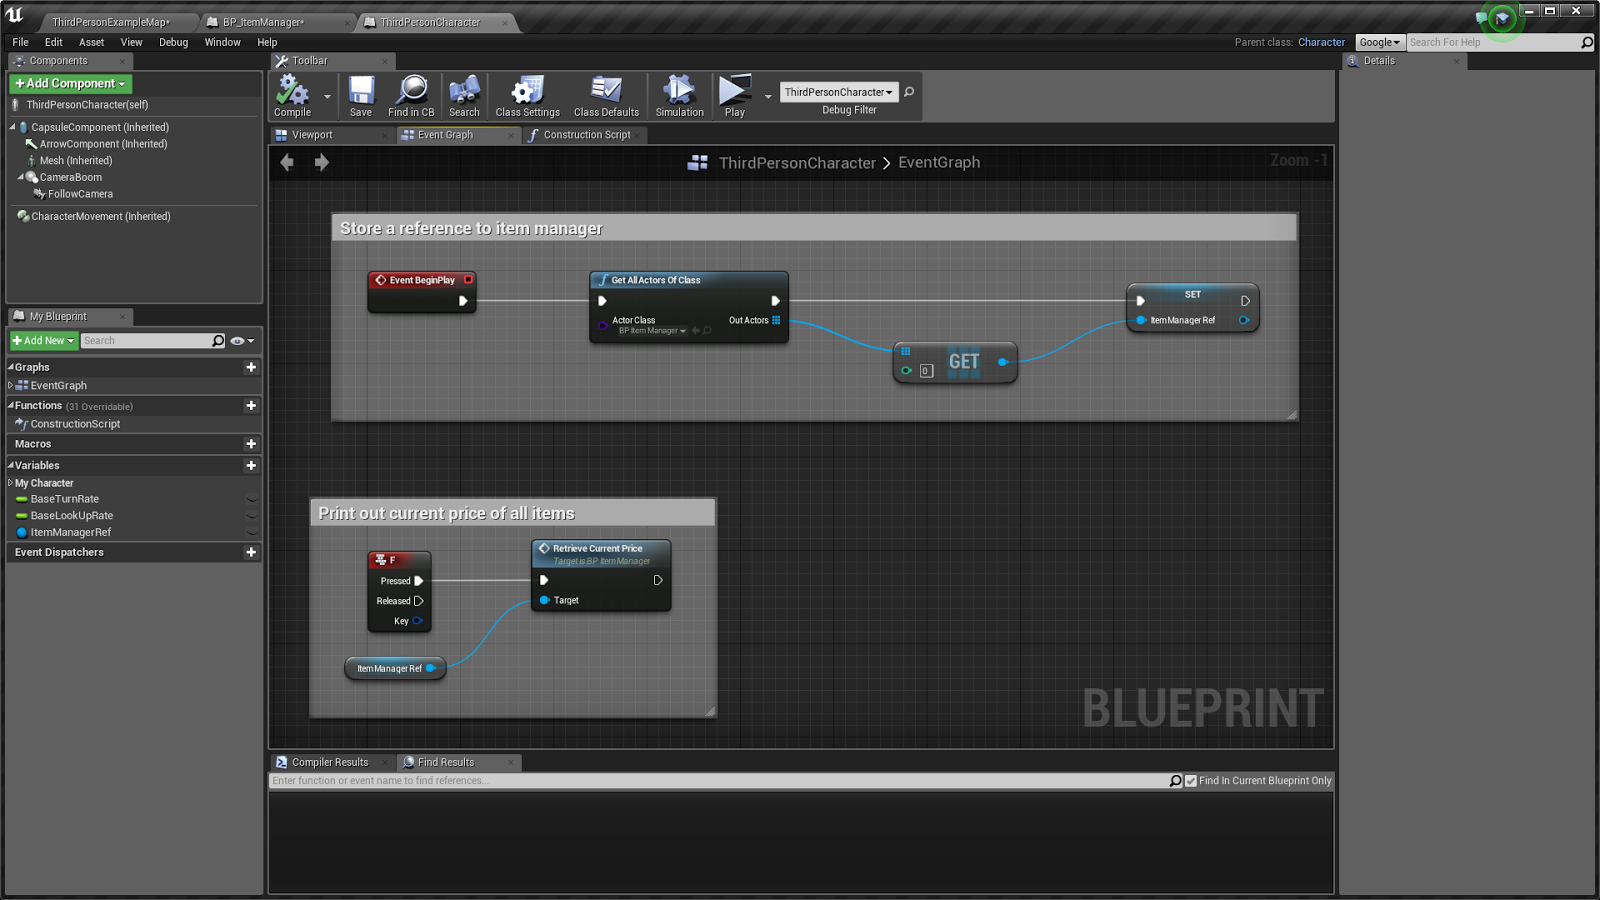The height and width of the screenshot is (900, 1600).
Task: Click the green type pill of BaseTurnRate
Action: coord(20,499)
